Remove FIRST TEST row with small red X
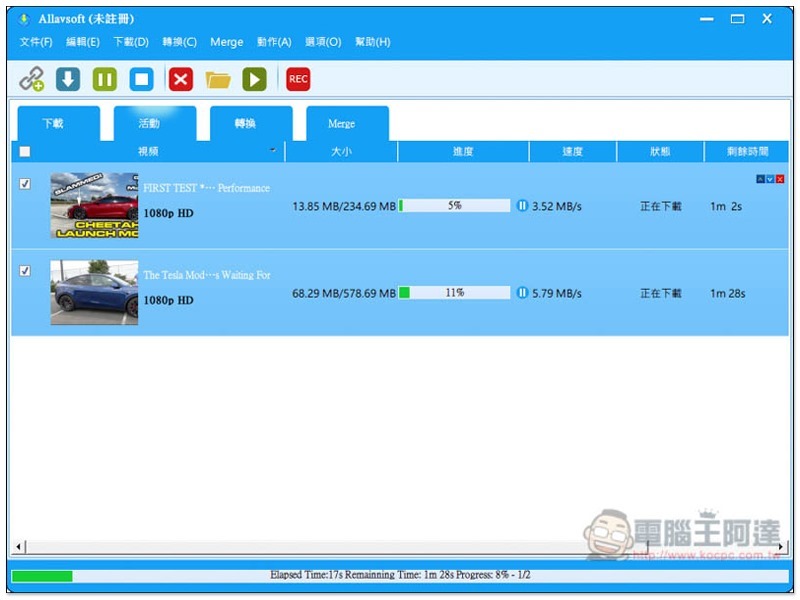 pos(780,179)
